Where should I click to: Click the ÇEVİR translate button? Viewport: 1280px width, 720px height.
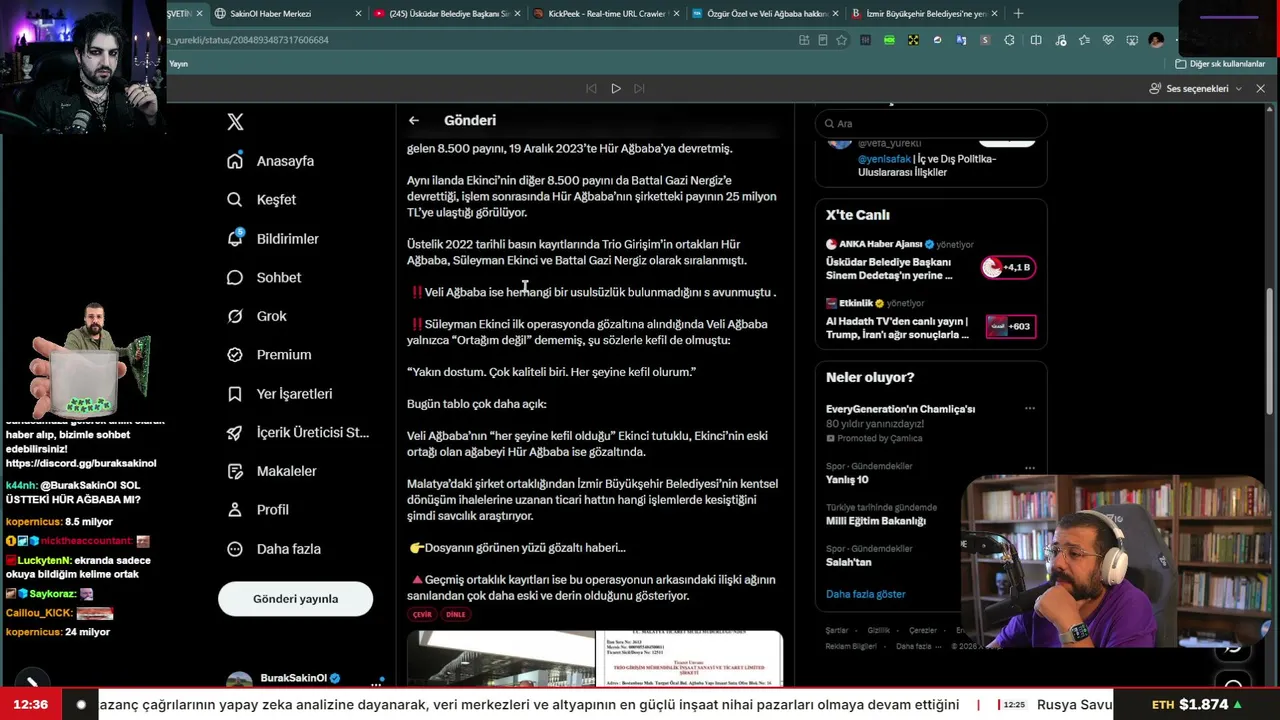tap(422, 615)
